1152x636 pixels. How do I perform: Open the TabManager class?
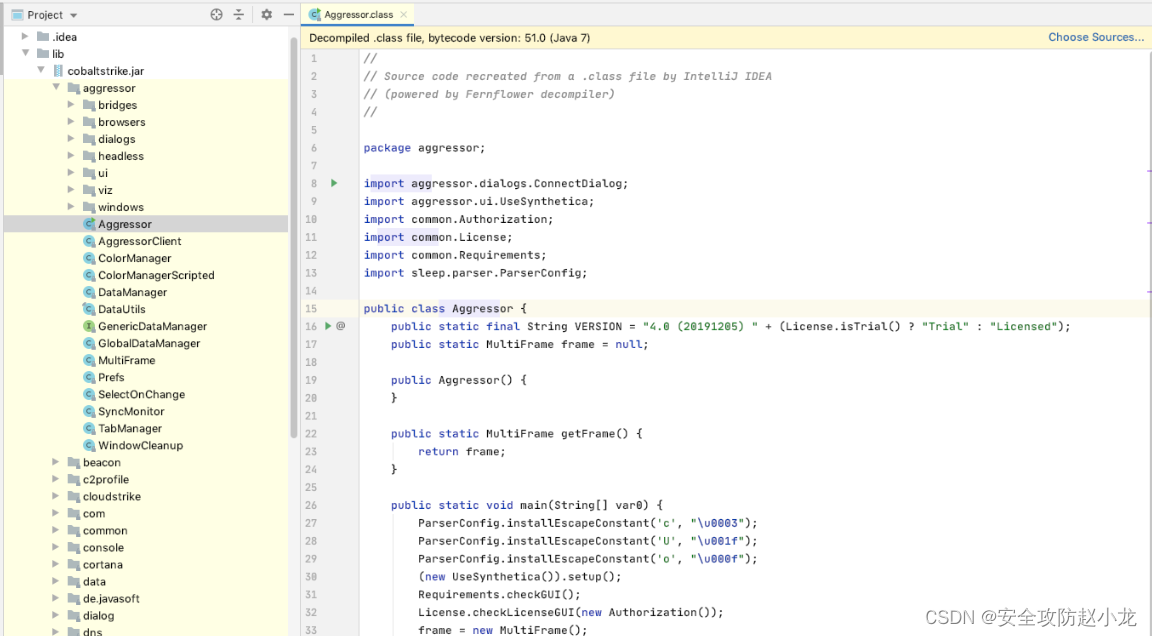129,428
